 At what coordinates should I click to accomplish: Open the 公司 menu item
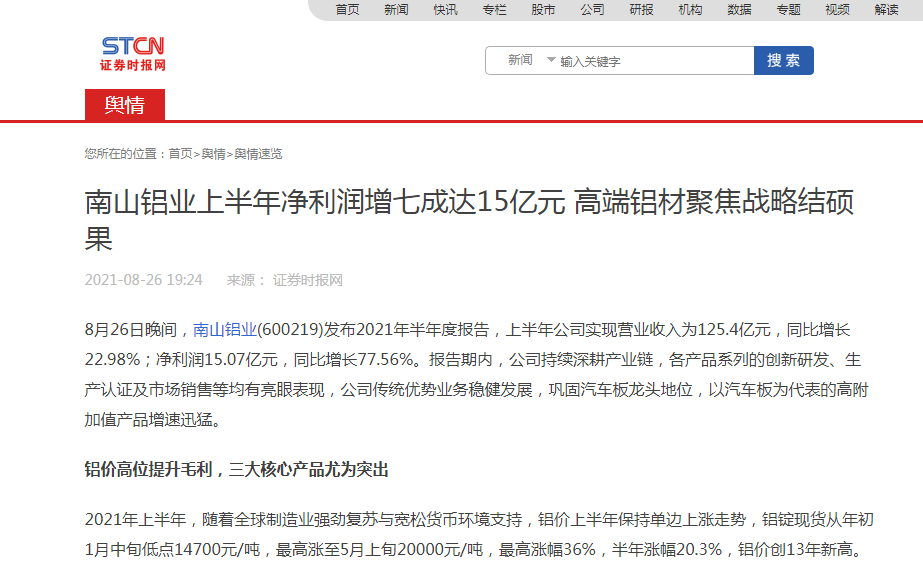click(x=592, y=10)
